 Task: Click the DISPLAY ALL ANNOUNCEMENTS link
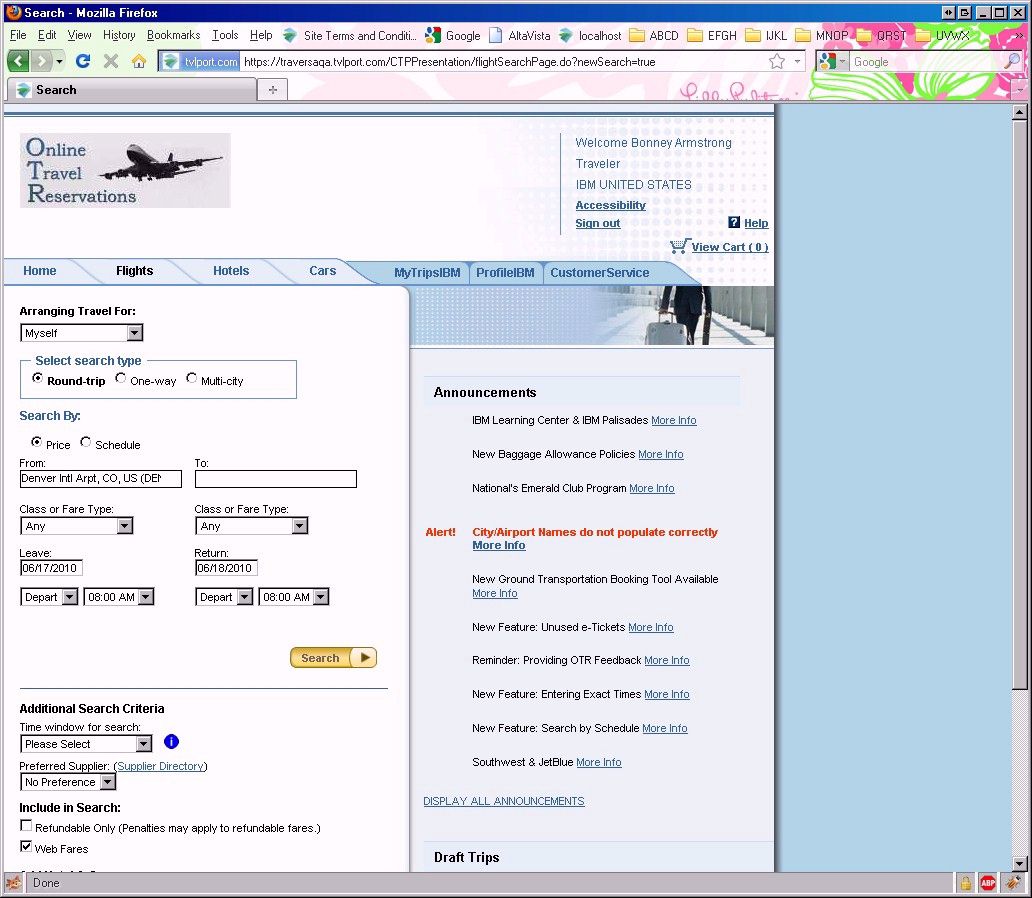click(x=503, y=801)
